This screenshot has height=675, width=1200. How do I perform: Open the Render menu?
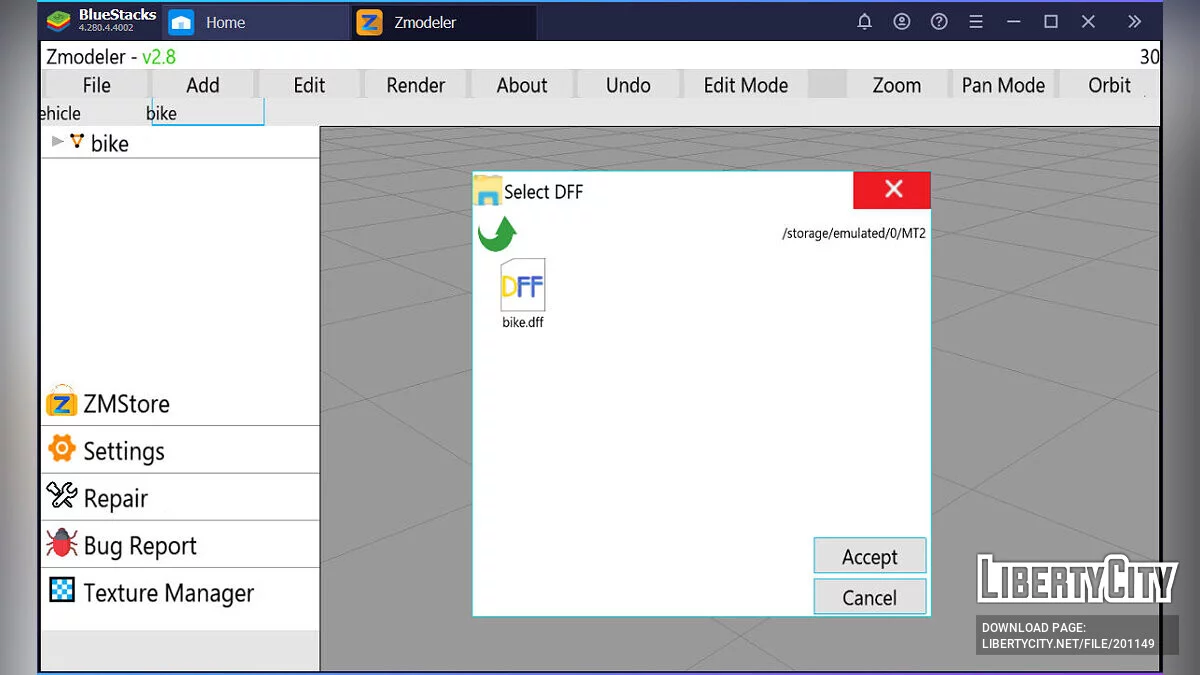pos(416,86)
